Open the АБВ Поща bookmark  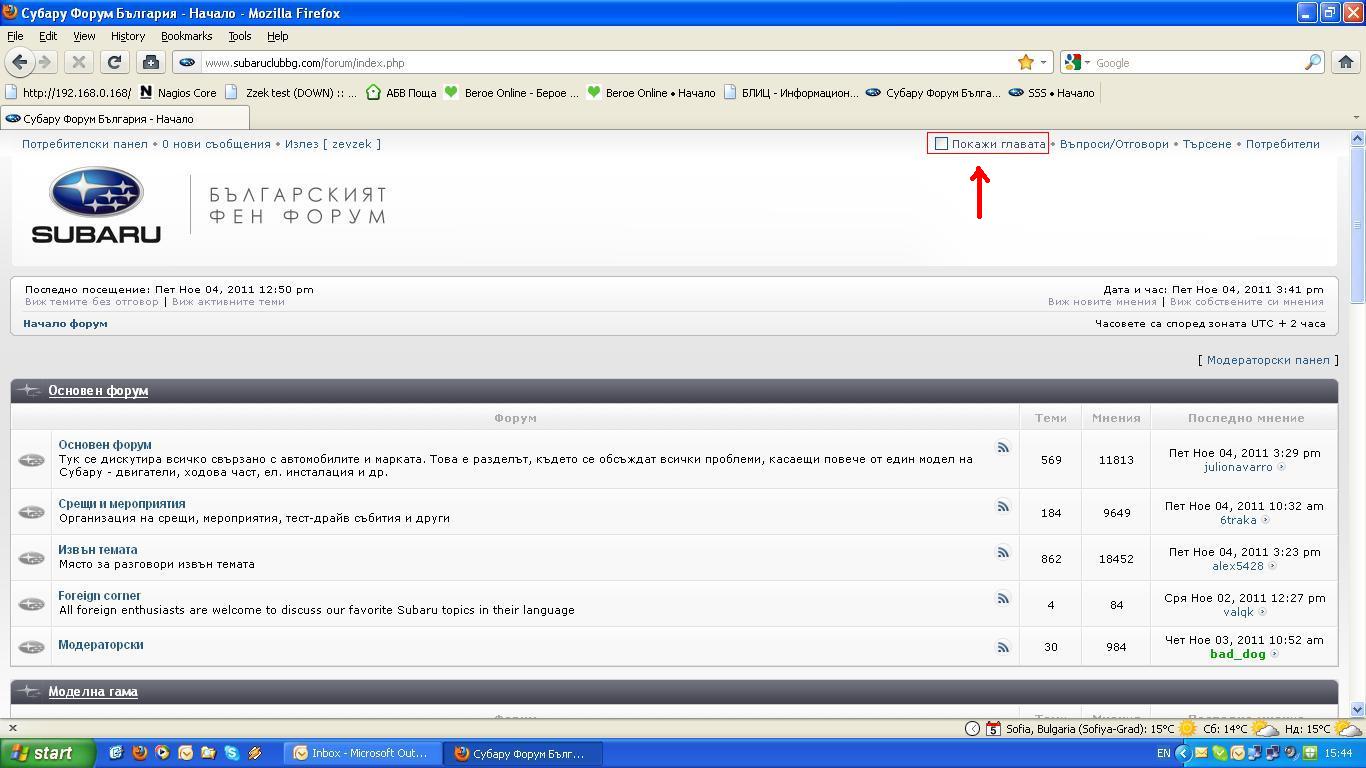tap(401, 93)
